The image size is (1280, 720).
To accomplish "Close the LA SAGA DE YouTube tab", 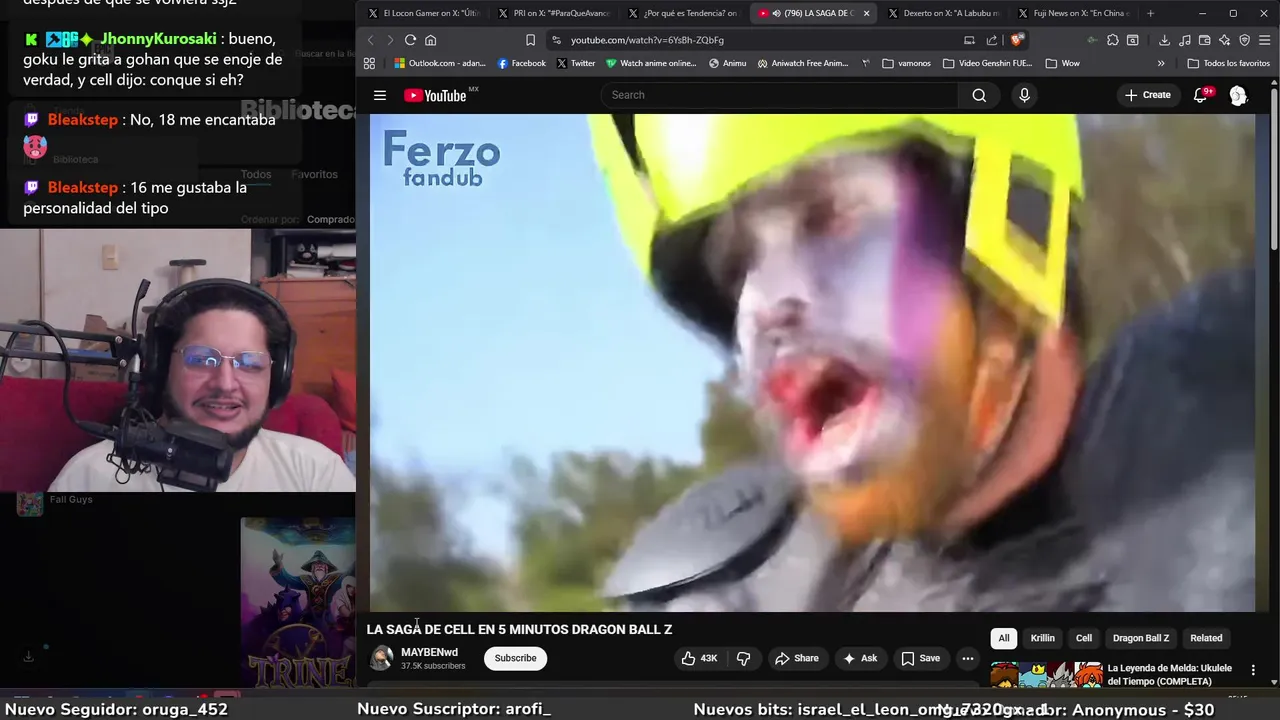I will point(867,13).
